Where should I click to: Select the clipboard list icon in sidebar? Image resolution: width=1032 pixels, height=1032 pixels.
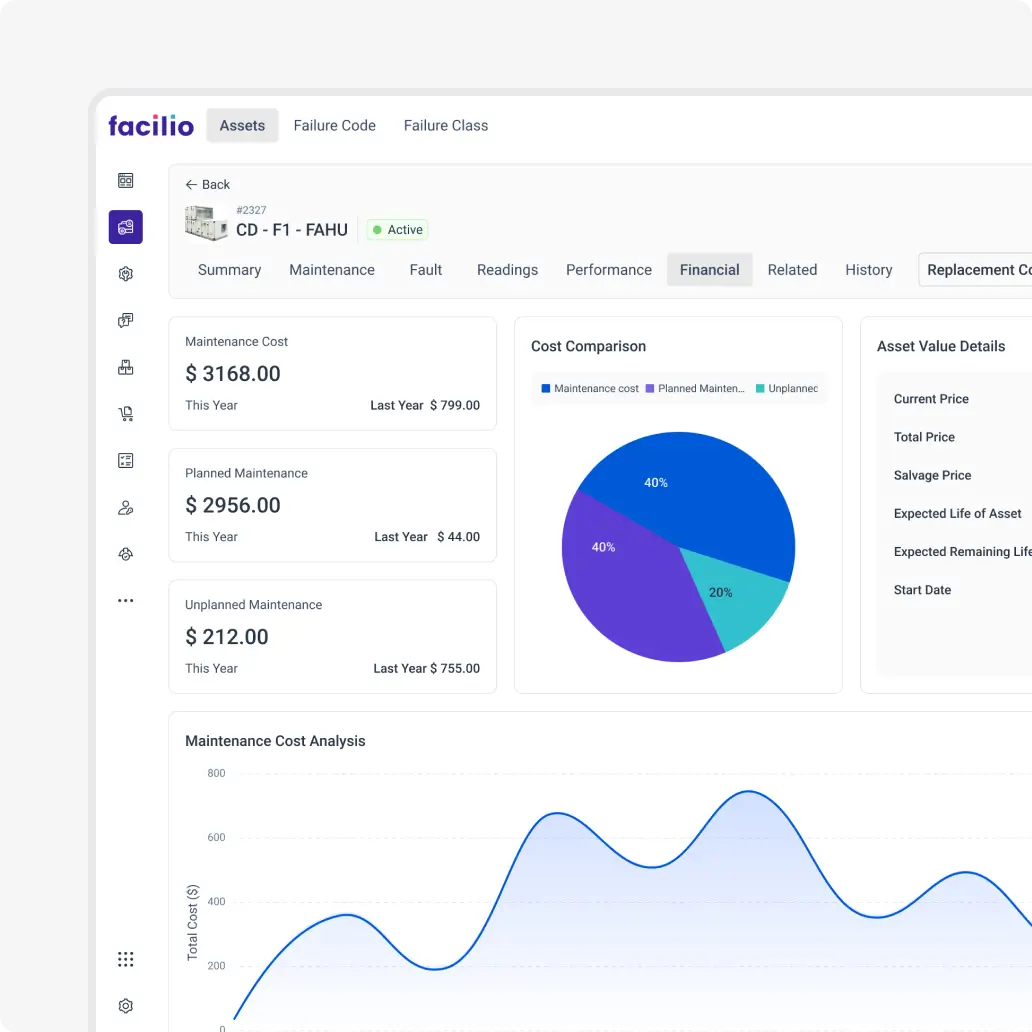(x=125, y=460)
